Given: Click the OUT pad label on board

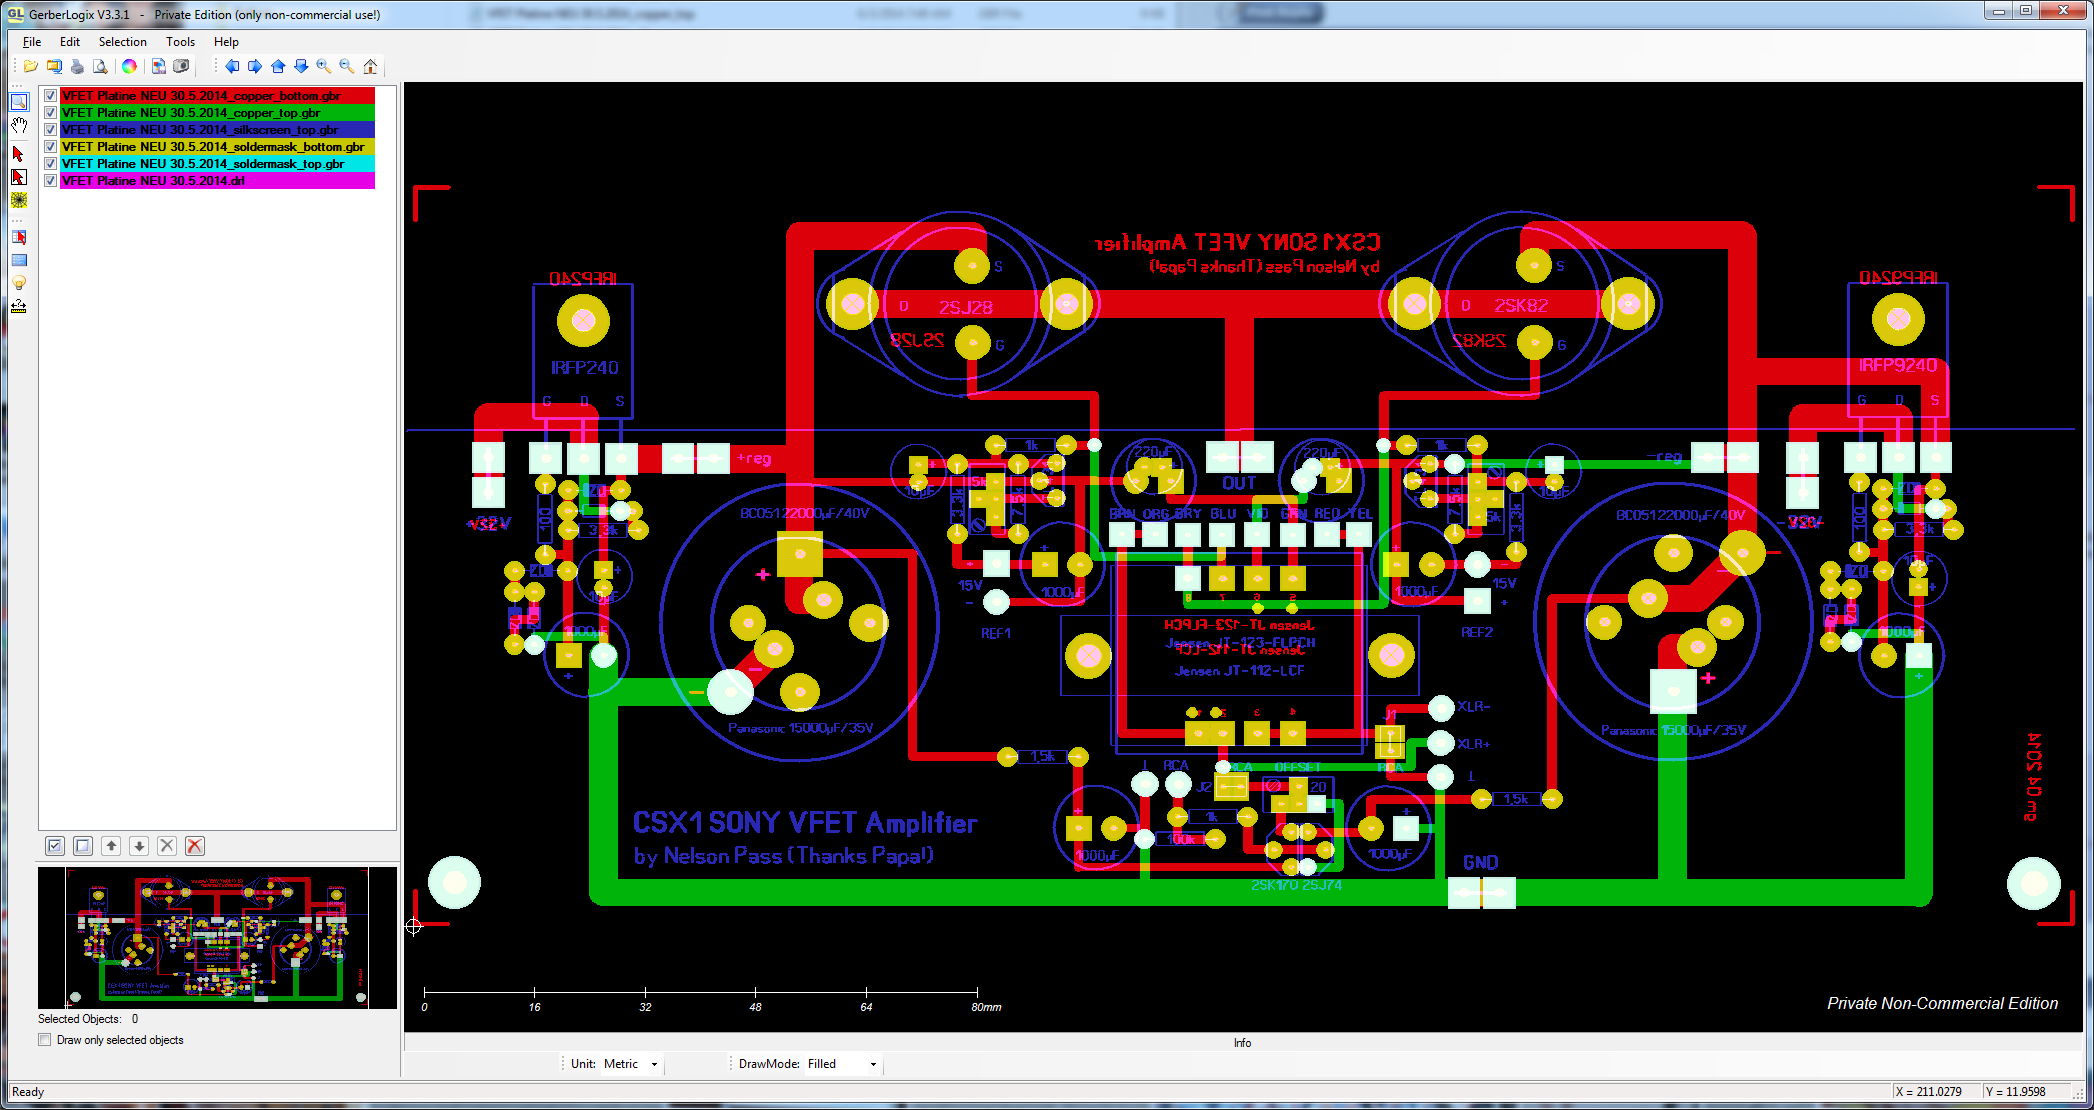Looking at the screenshot, I should (1239, 483).
